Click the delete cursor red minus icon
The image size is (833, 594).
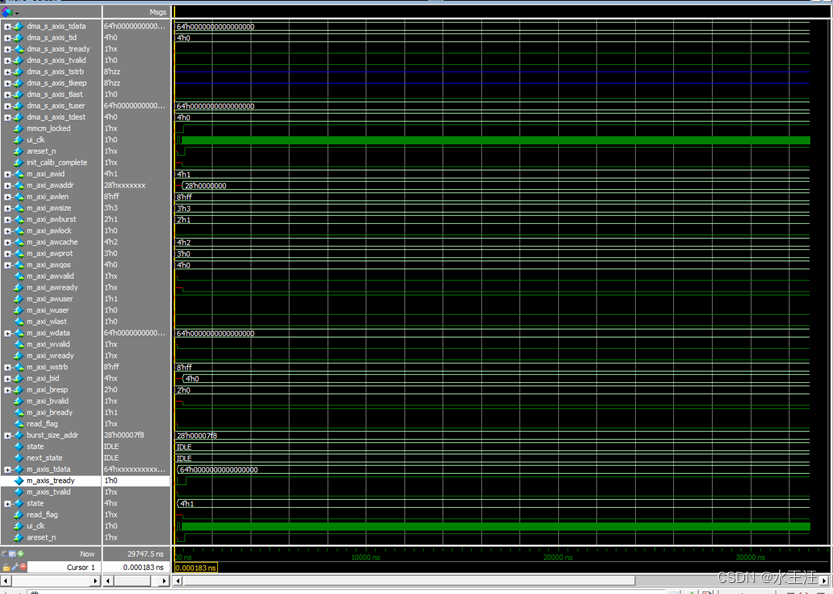pos(23,566)
